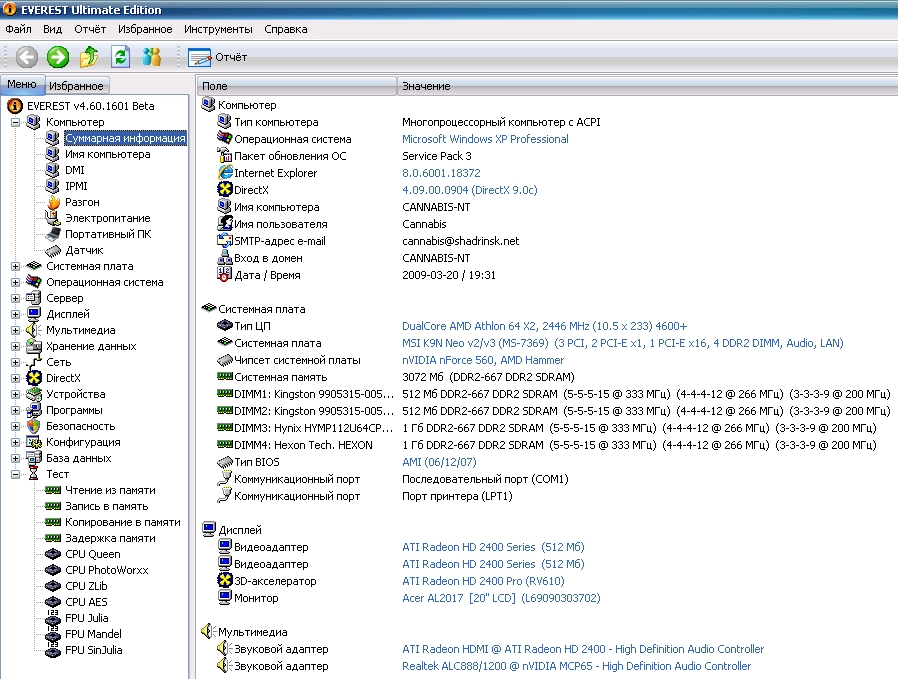Expand the Системная плата tree node
Screen dimensions: 898x679
pos(16,266)
